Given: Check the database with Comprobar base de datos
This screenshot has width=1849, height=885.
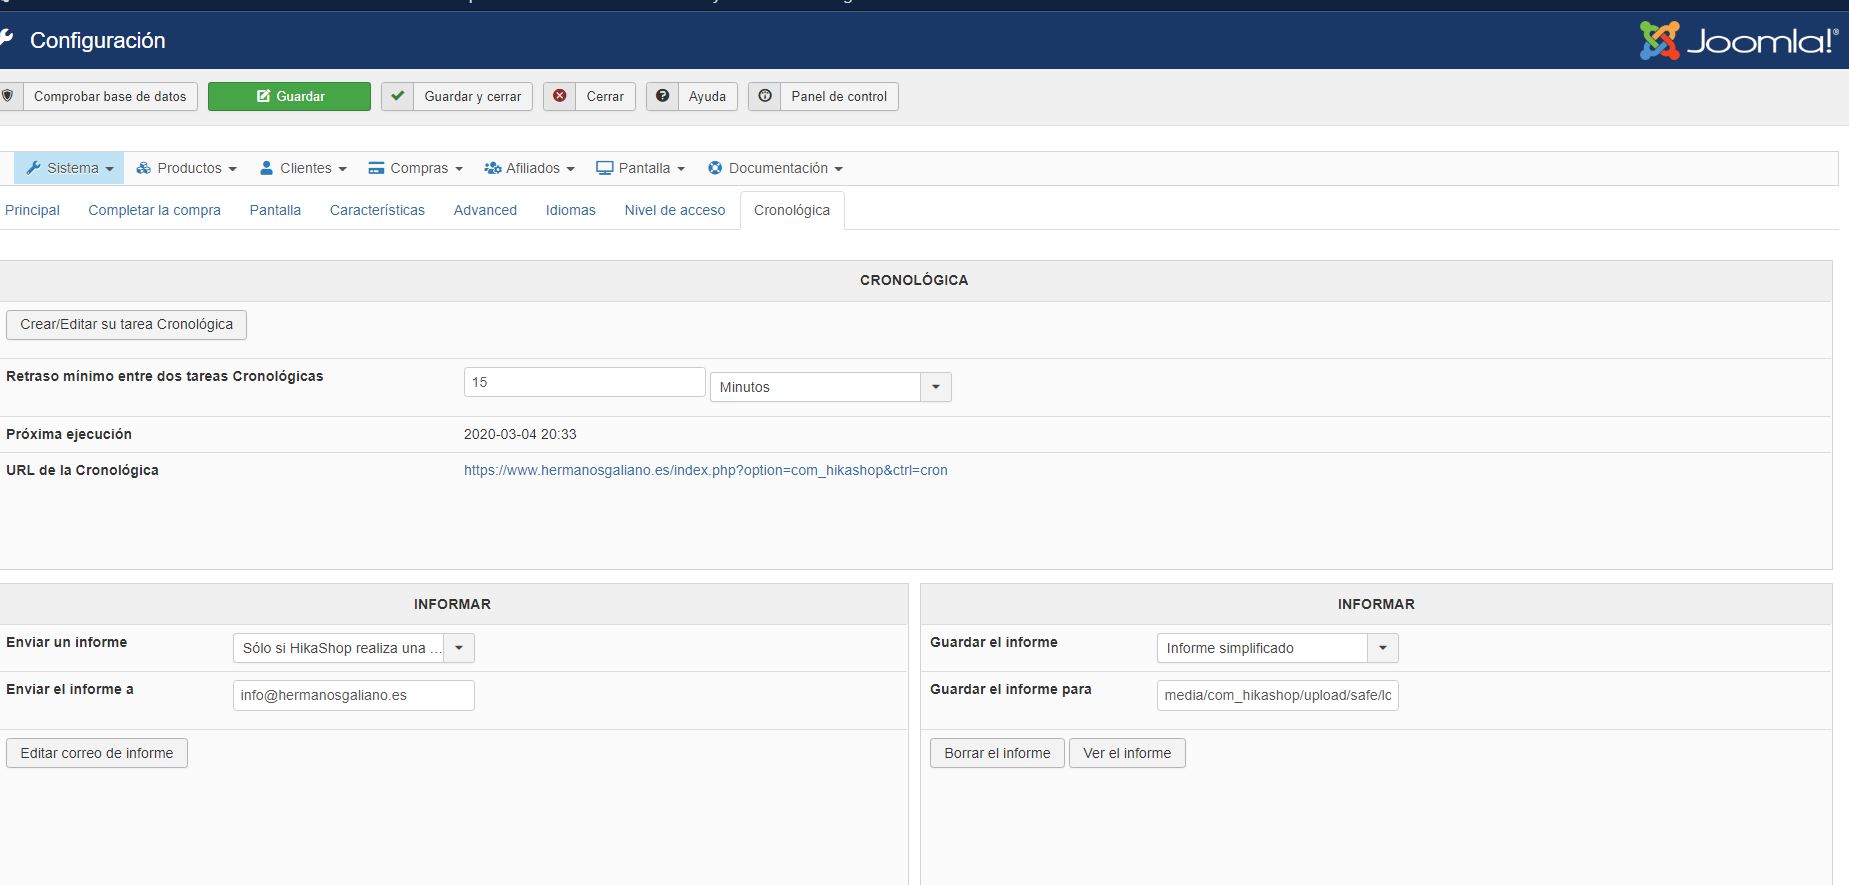Looking at the screenshot, I should point(110,96).
